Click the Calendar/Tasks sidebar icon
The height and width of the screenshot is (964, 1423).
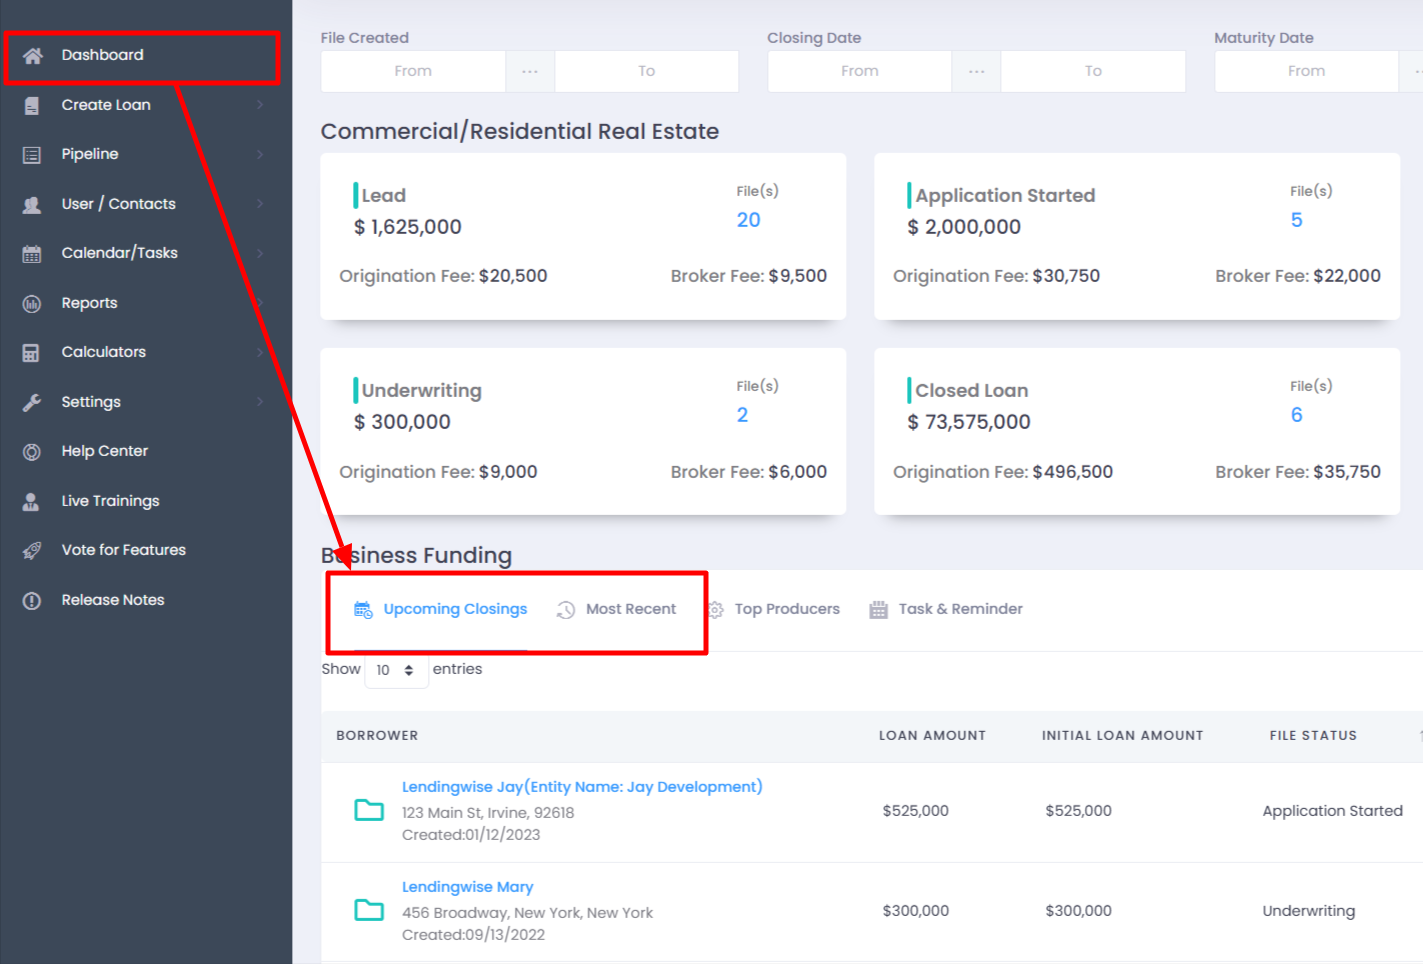32,254
